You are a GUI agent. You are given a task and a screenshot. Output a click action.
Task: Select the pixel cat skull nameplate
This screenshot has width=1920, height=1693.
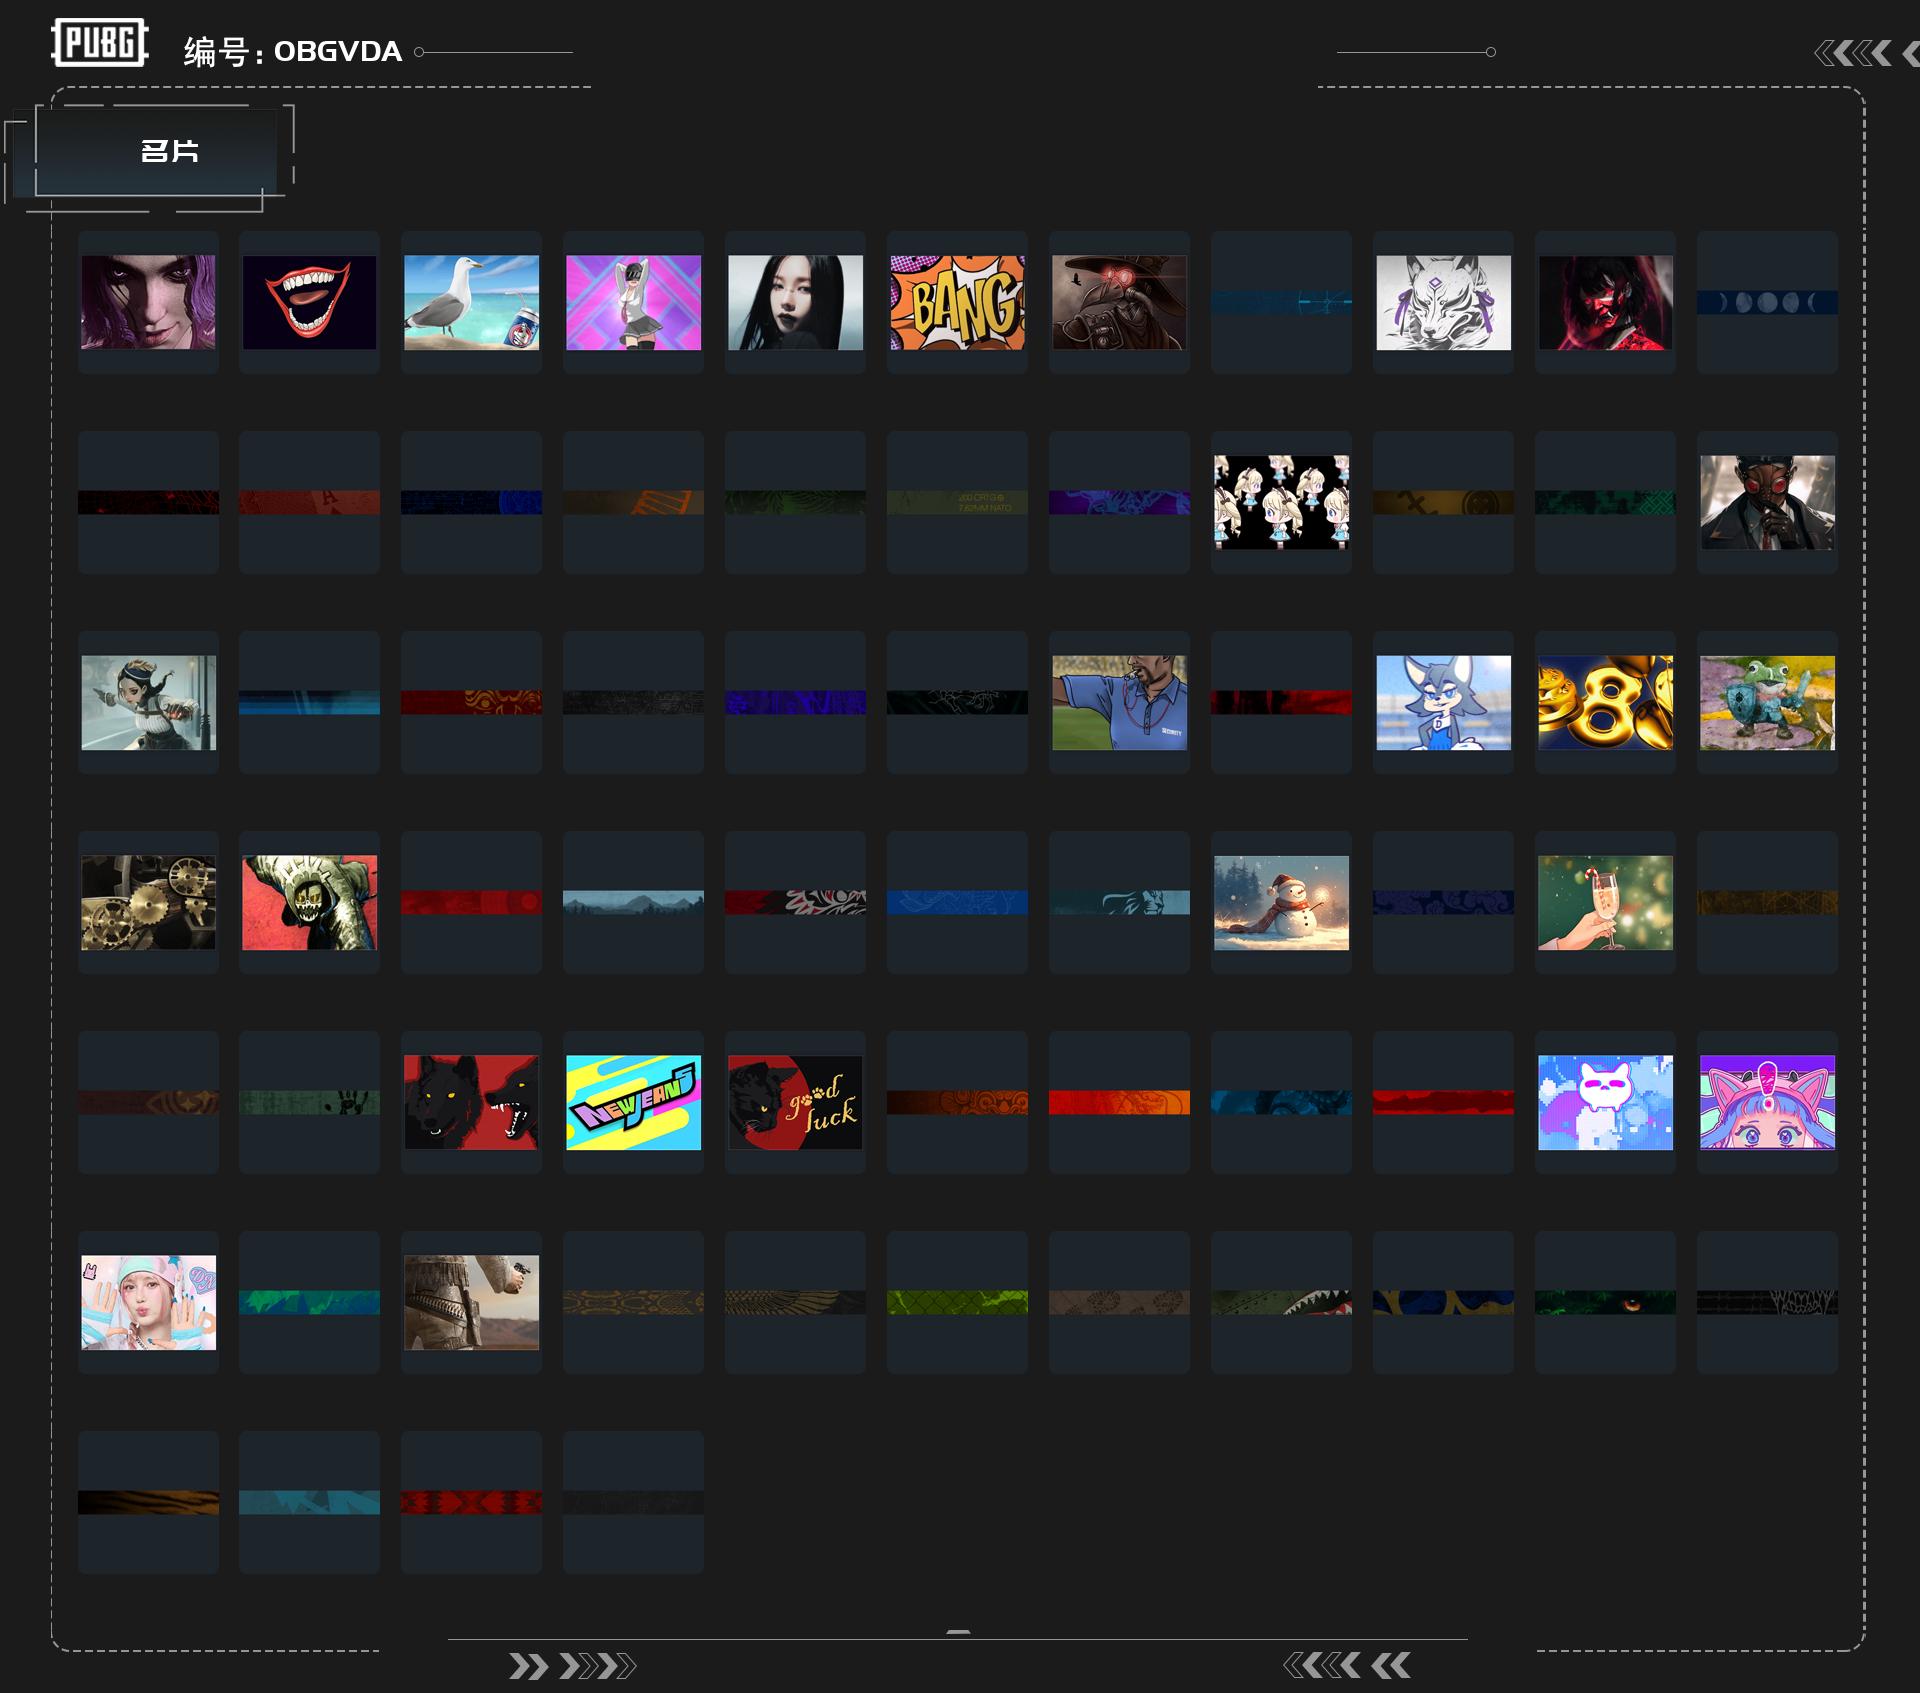coord(1605,1102)
